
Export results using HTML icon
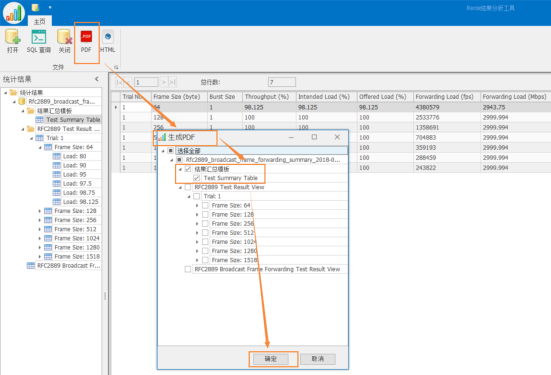tap(108, 37)
